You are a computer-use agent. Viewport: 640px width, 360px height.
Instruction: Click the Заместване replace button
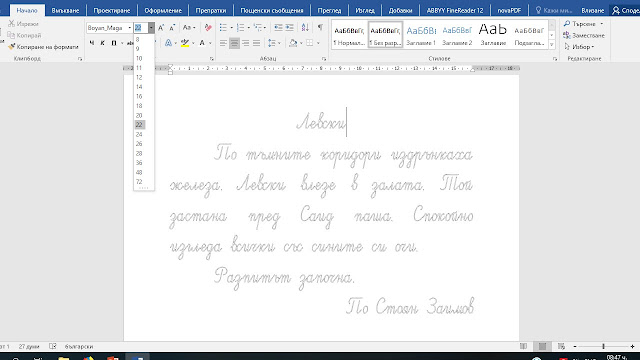(584, 36)
